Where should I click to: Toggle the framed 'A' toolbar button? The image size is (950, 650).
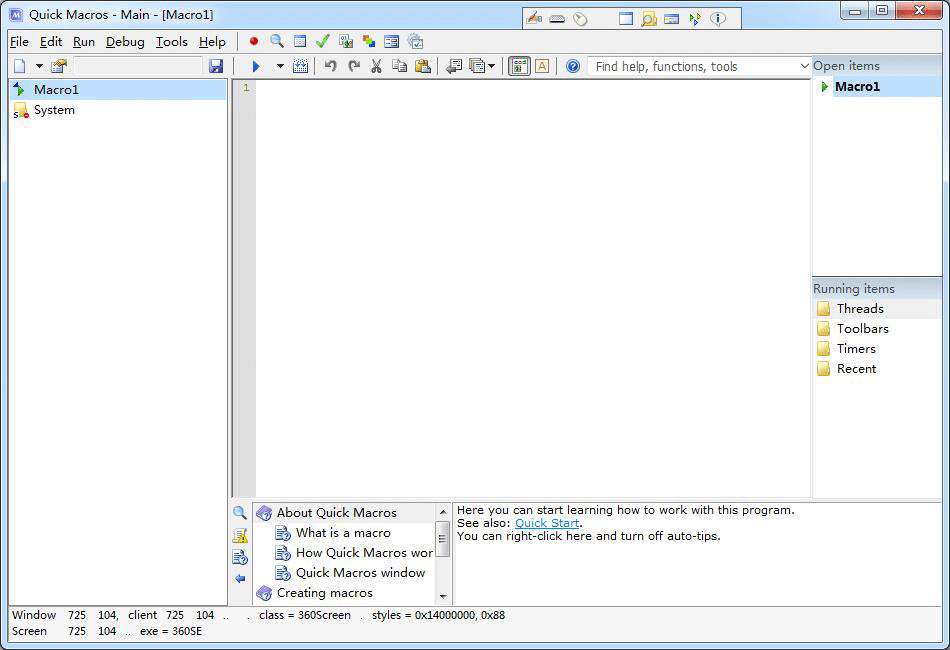pos(542,66)
